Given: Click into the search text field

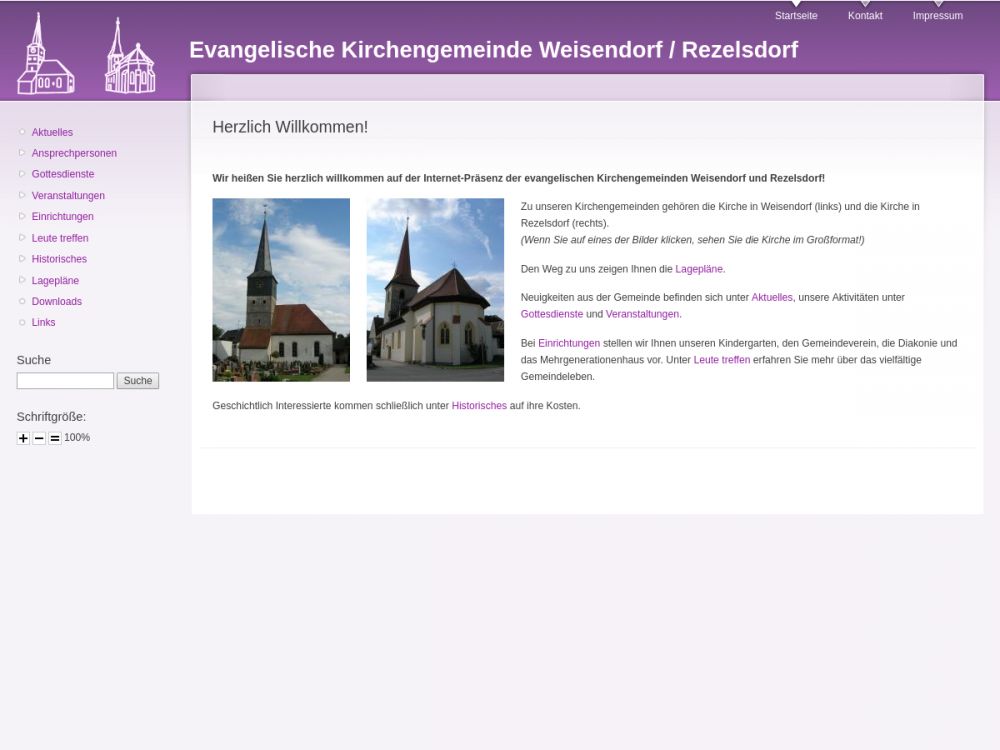Looking at the screenshot, I should [x=65, y=381].
